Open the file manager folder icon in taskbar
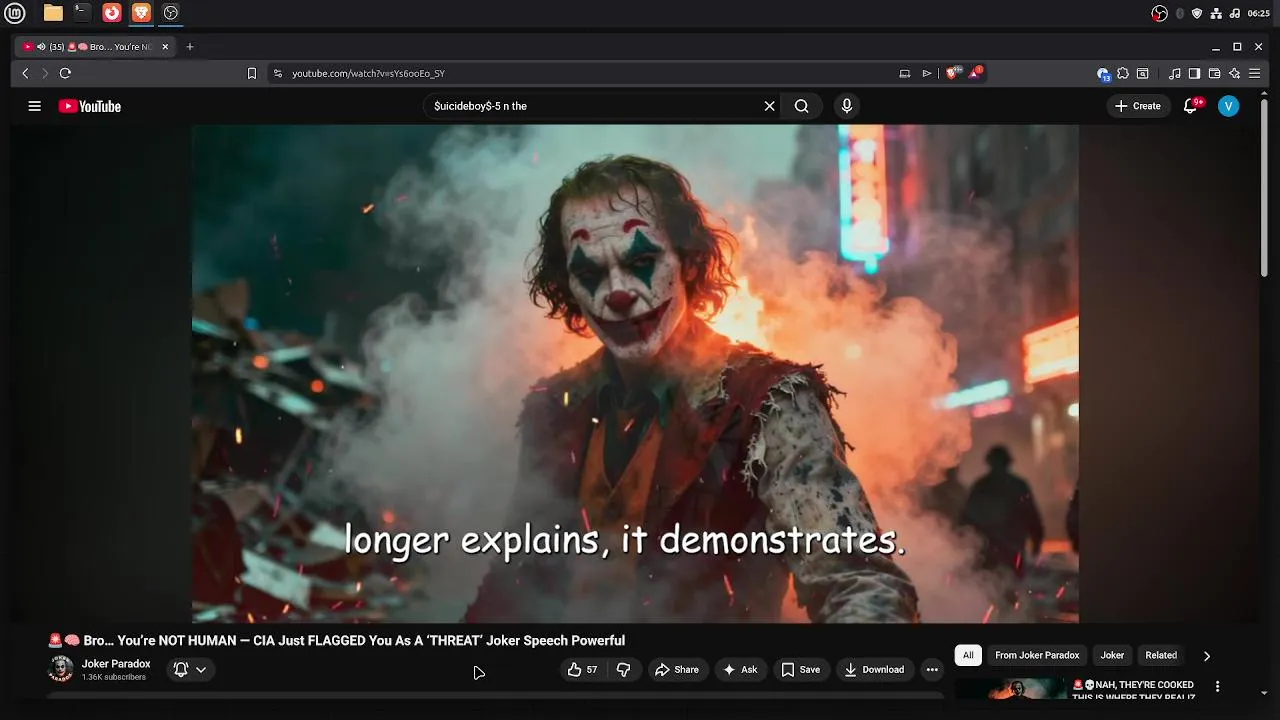1280x720 pixels. coord(53,13)
